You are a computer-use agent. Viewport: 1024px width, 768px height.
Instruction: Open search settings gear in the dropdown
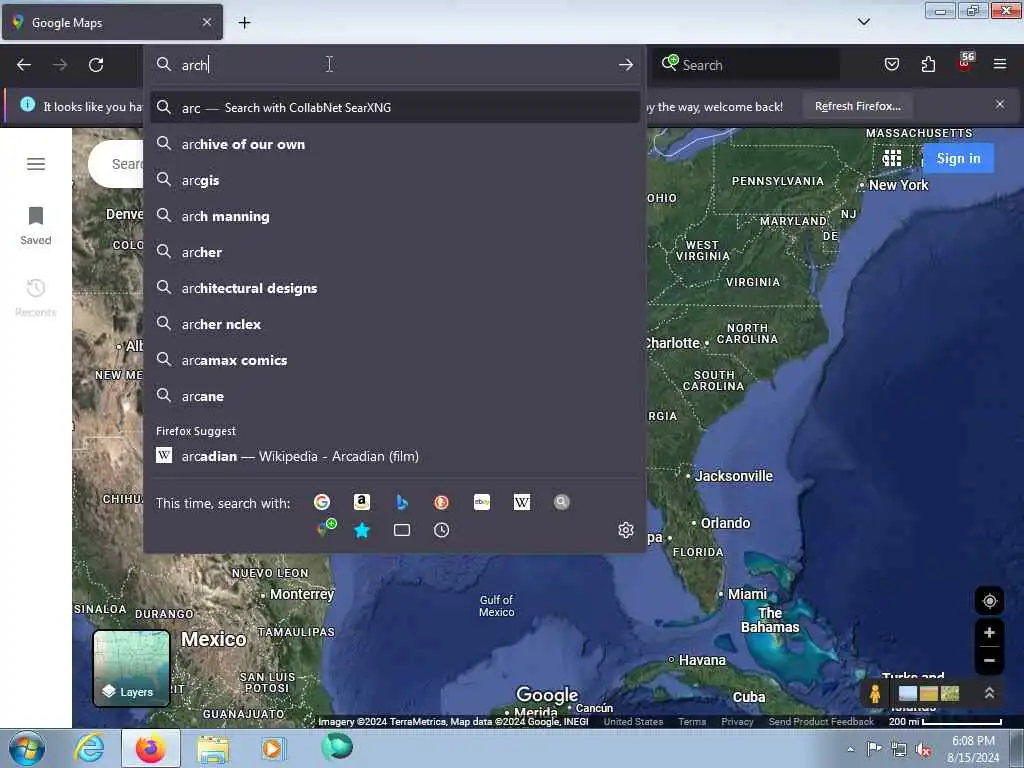[x=626, y=530]
